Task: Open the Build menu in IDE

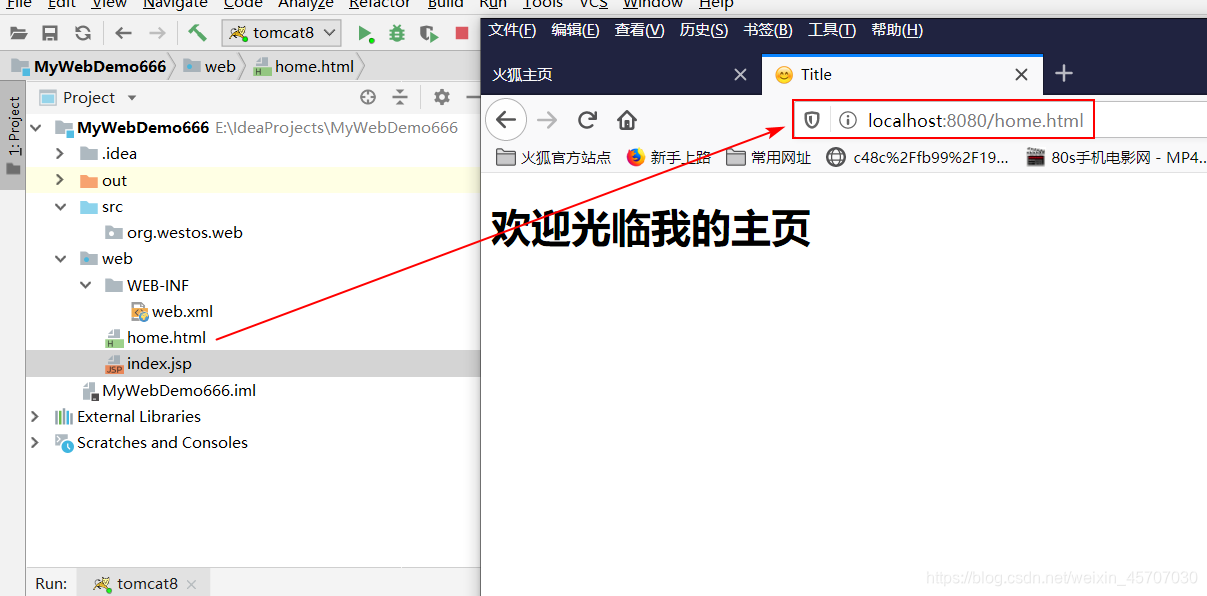Action: (x=446, y=5)
